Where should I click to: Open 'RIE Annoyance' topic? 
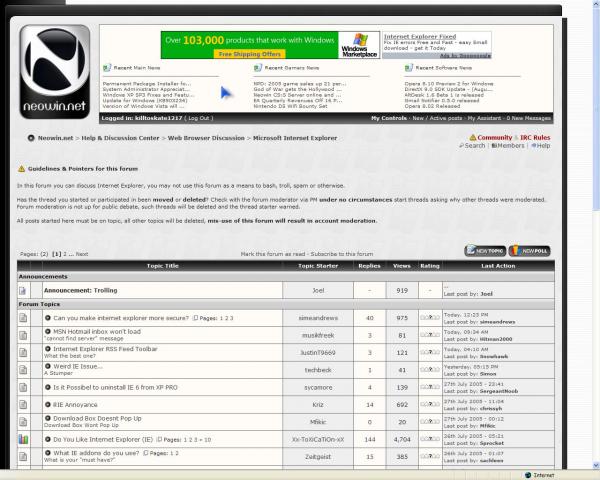[75, 405]
